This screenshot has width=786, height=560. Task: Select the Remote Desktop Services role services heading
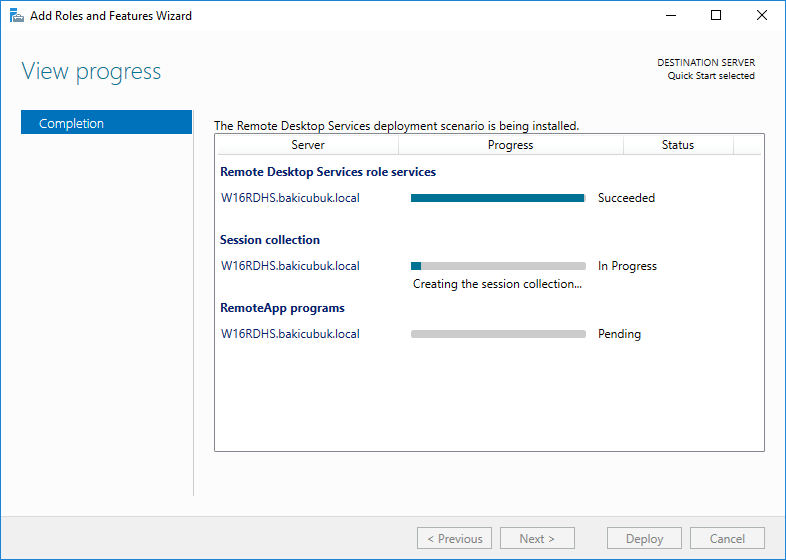(x=328, y=172)
